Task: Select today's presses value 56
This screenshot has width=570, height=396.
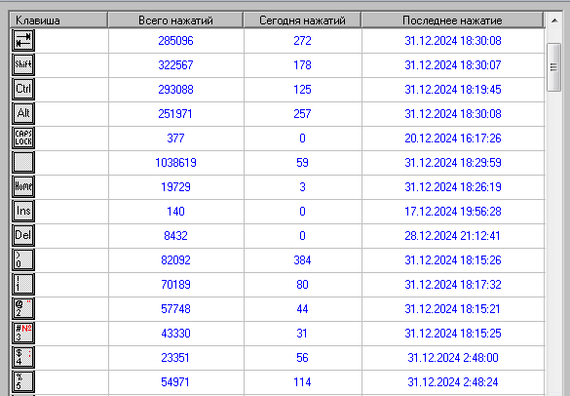Action: [x=302, y=357]
